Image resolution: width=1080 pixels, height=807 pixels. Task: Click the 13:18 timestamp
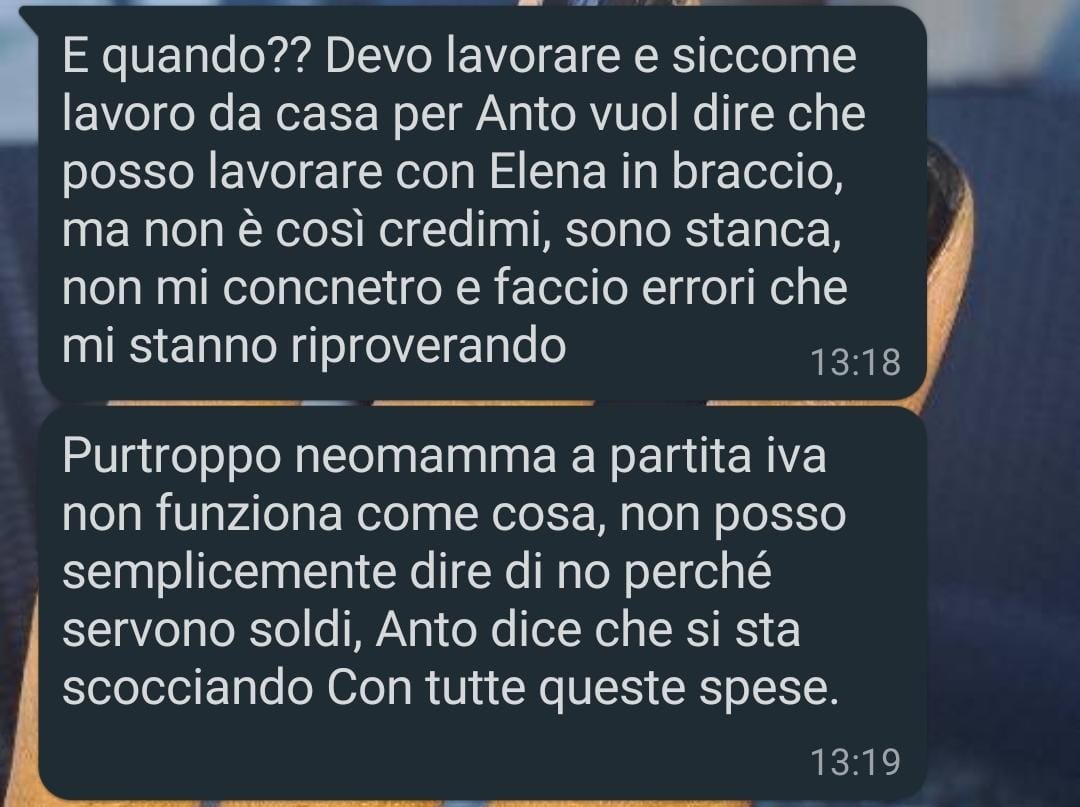[855, 362]
